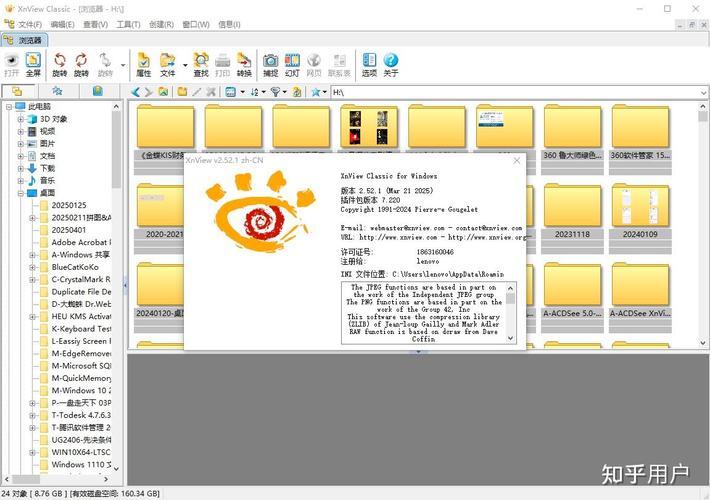Click the 属性 (properties) toolbar icon
This screenshot has width=710, height=500.
tap(143, 64)
